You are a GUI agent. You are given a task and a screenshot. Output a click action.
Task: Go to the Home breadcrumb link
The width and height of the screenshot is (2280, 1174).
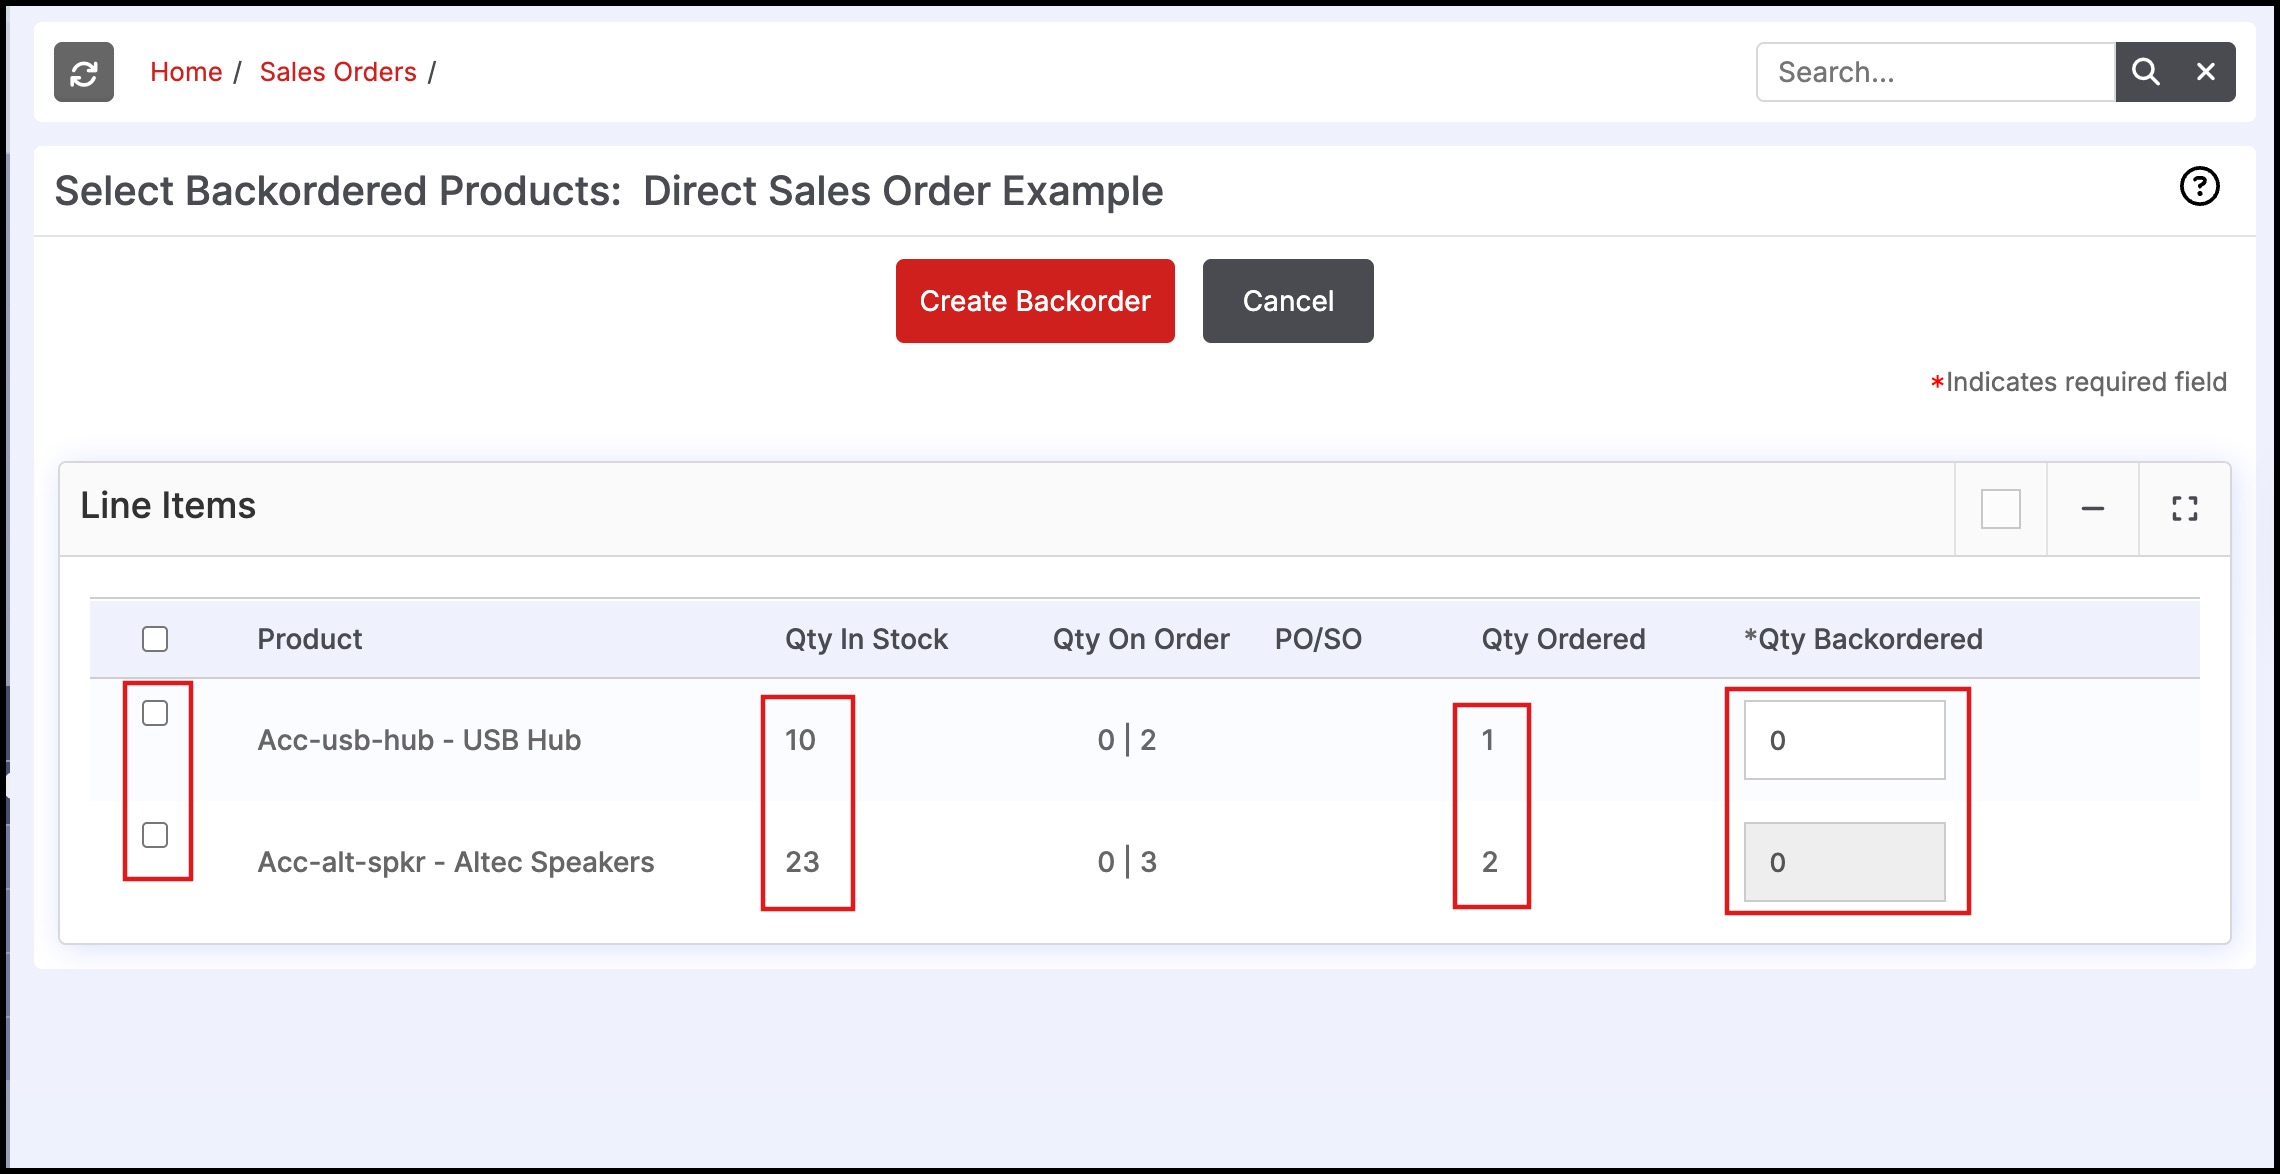(x=186, y=72)
